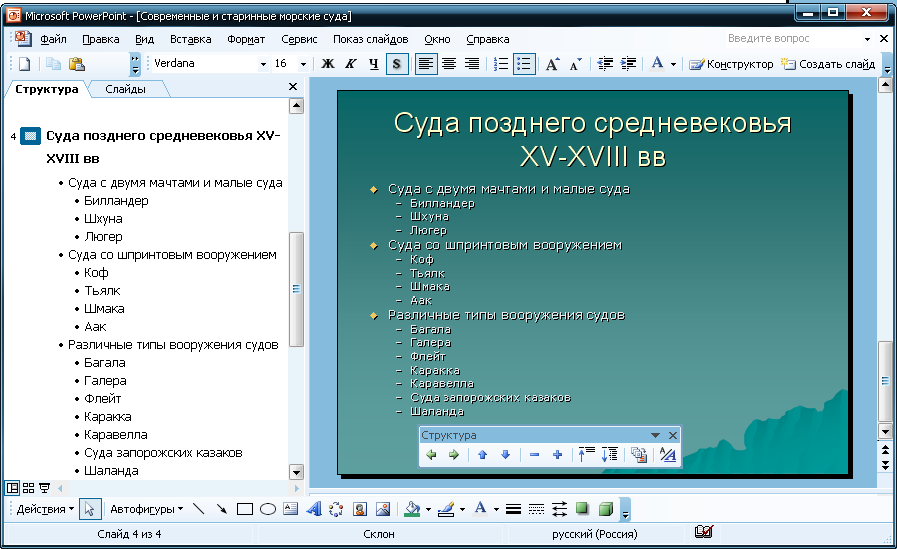897x549 pixels.
Task: Close the floating Структура toolbar
Action: 673,435
